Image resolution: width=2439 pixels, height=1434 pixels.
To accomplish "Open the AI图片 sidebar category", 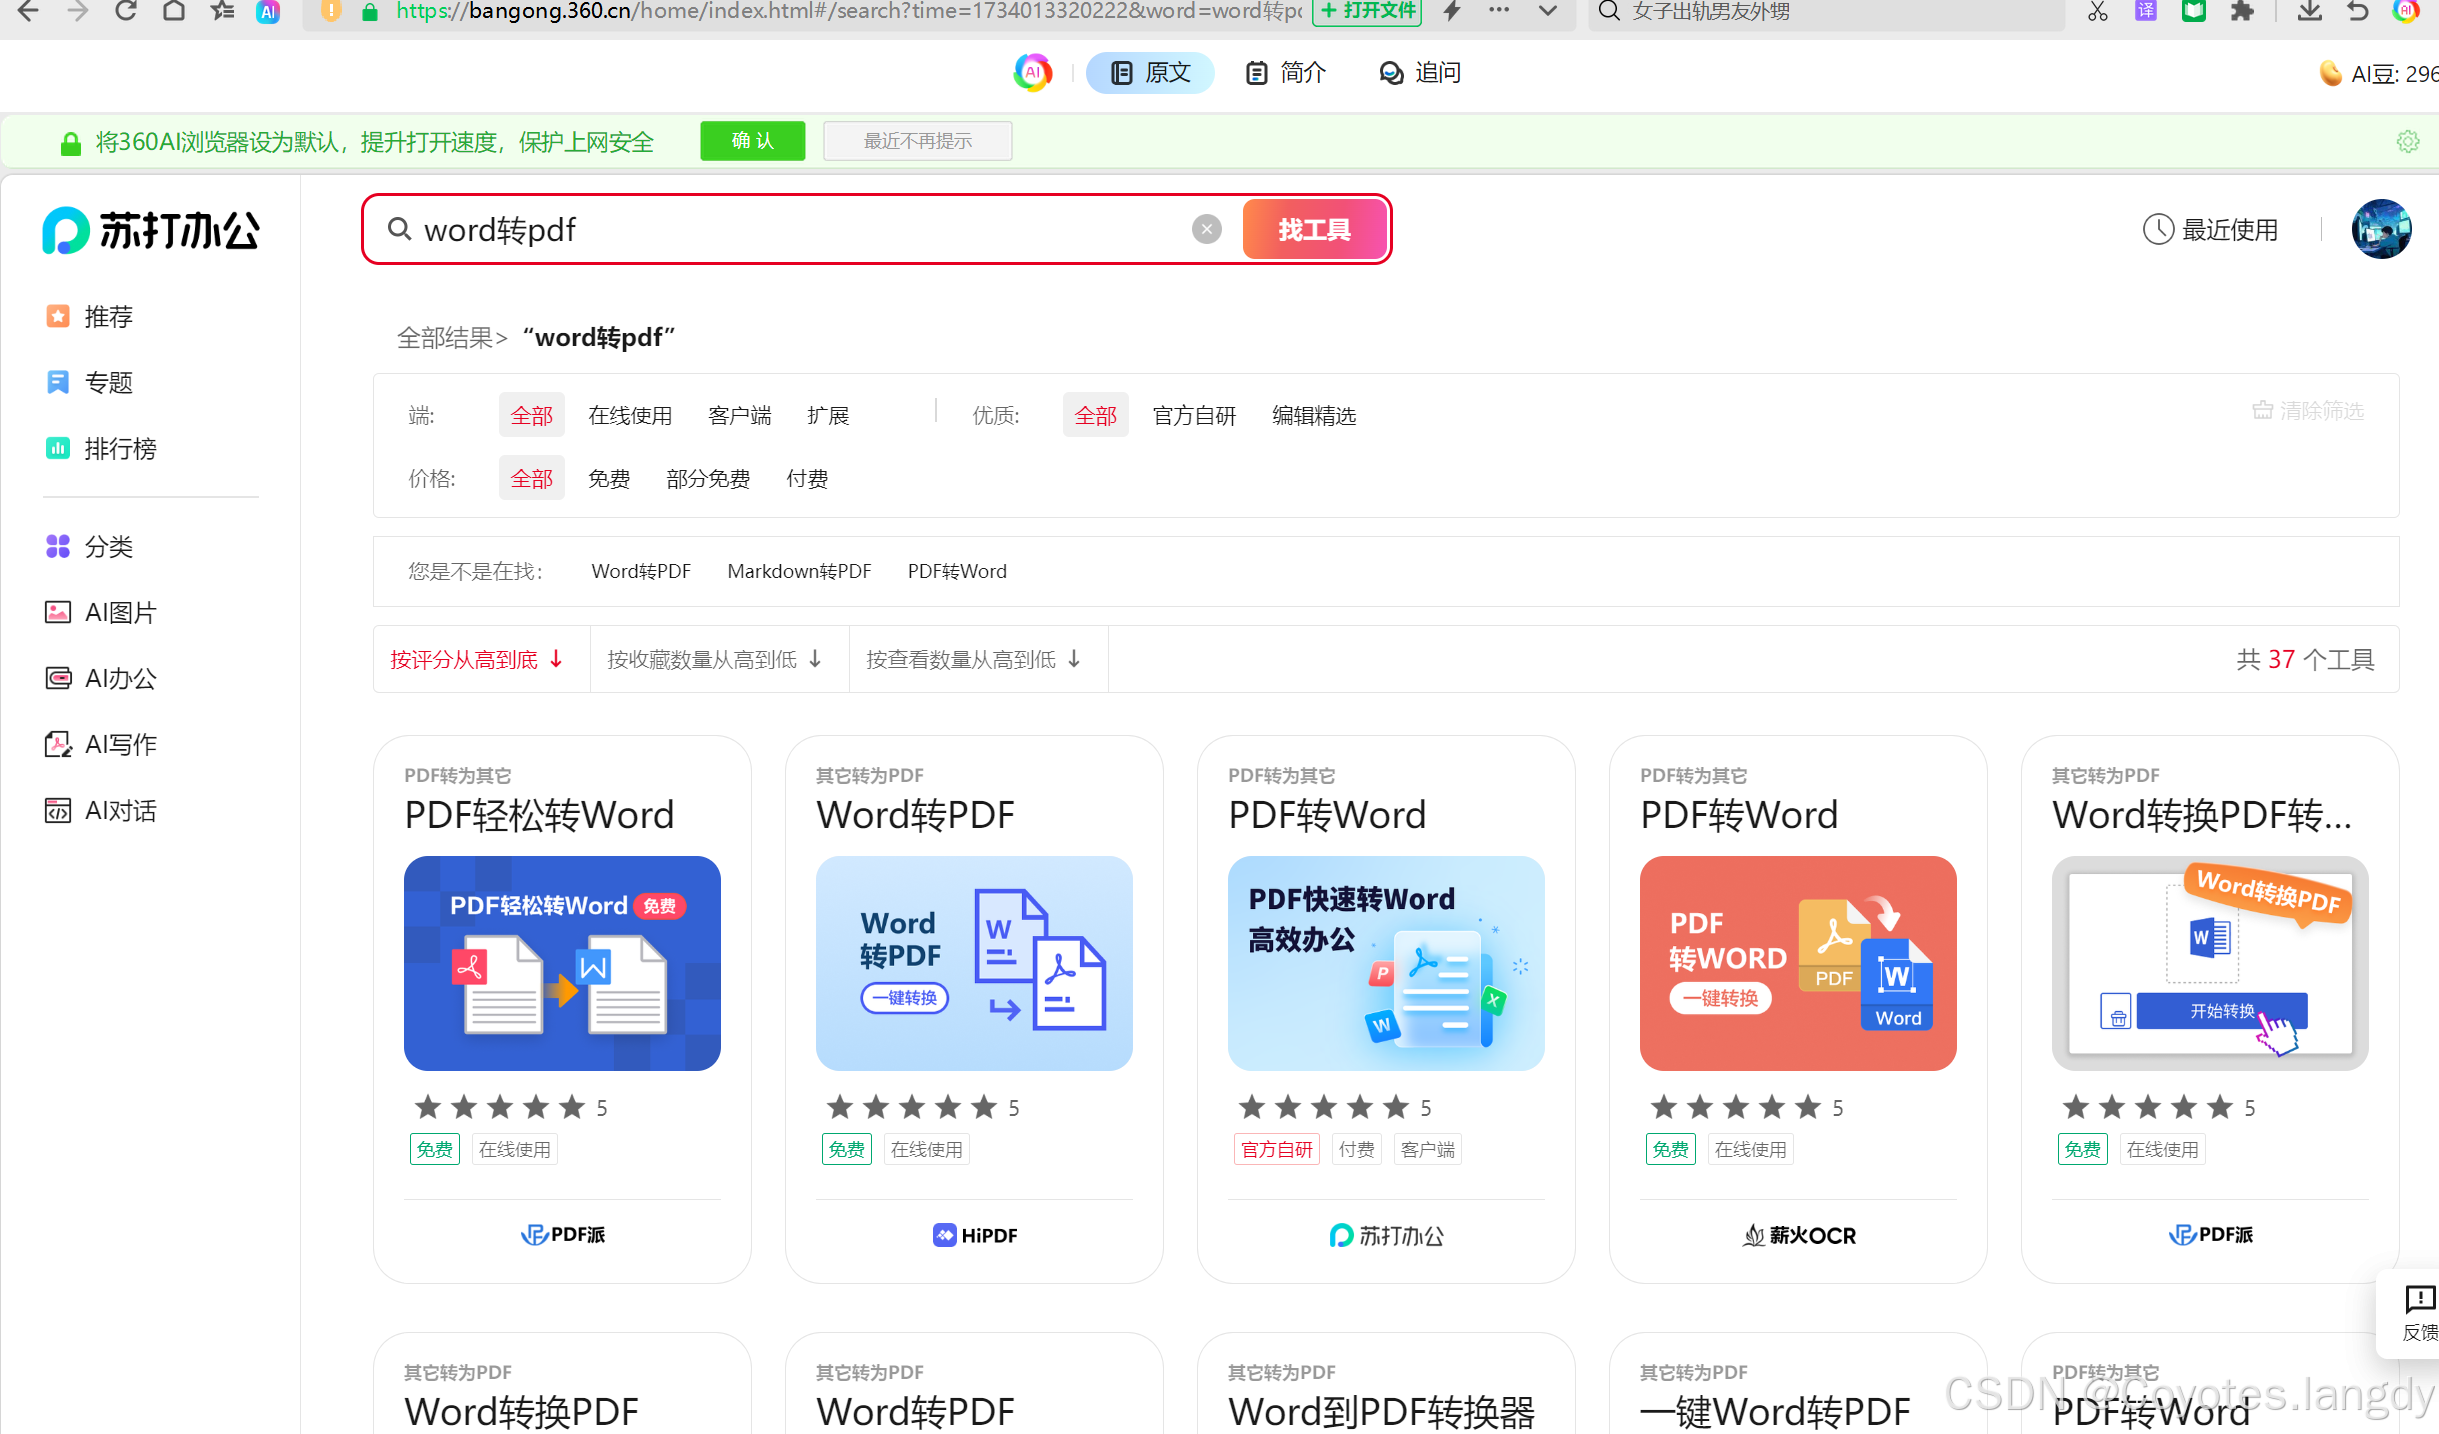I will point(120,613).
